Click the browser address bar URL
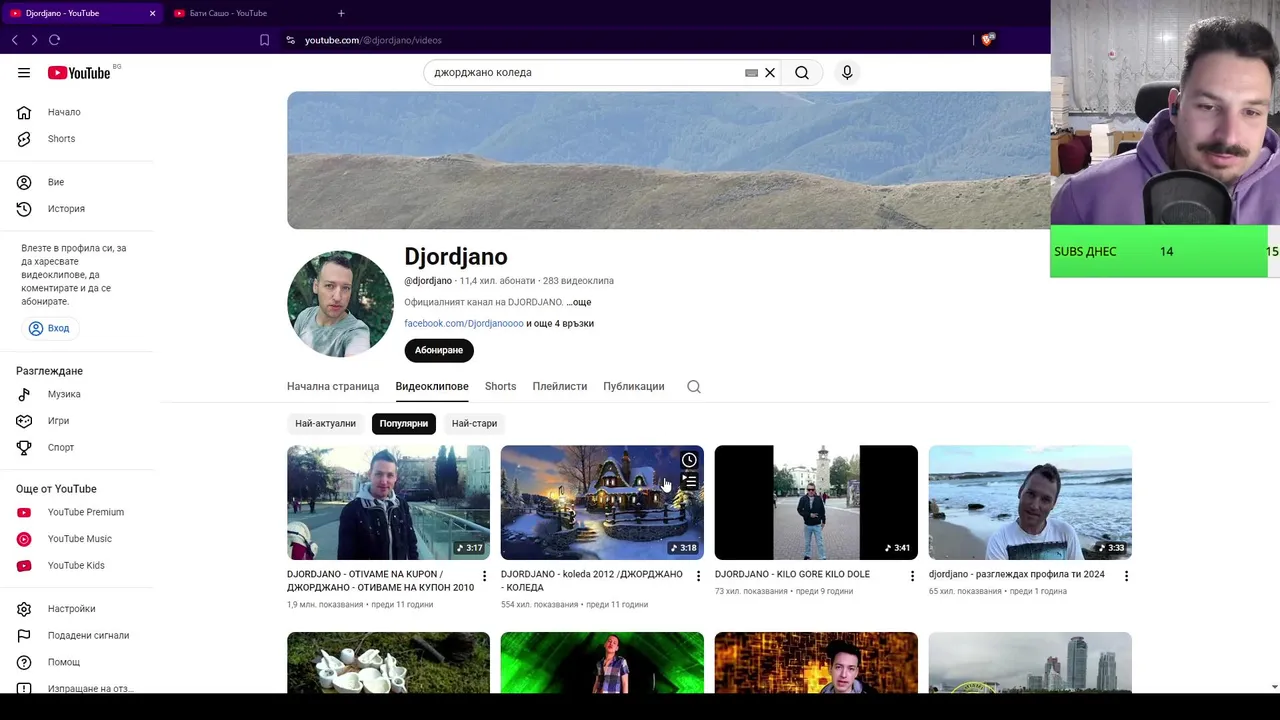This screenshot has height=720, width=1280. [x=373, y=40]
